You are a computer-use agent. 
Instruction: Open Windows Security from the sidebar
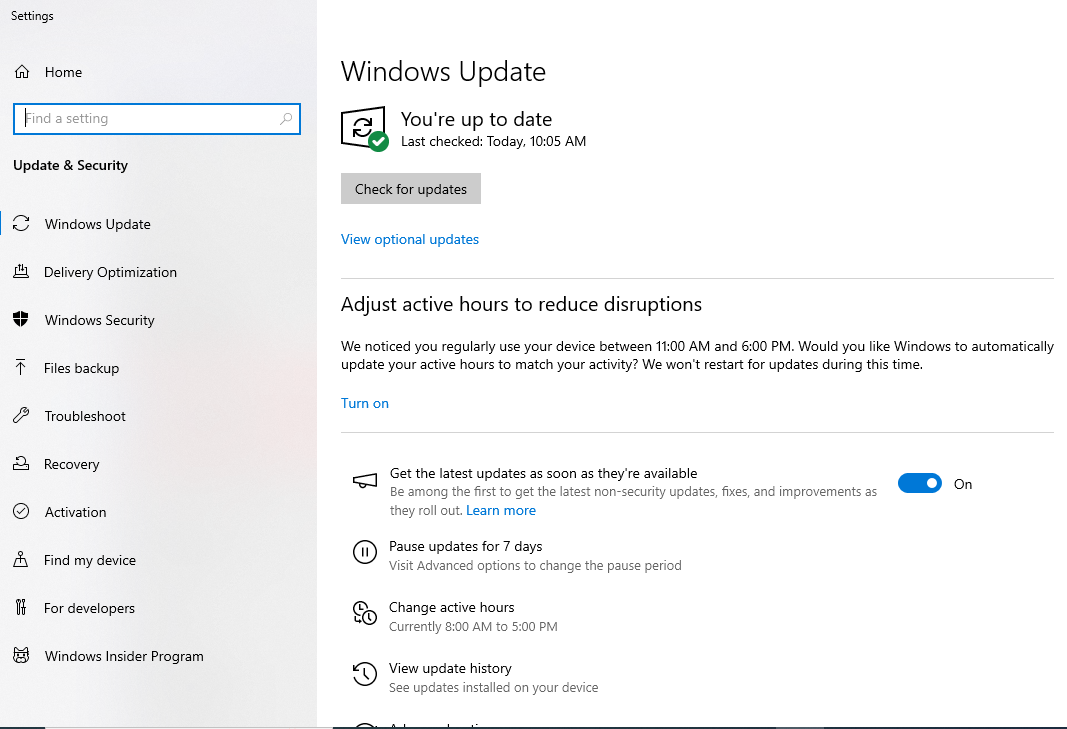click(98, 320)
